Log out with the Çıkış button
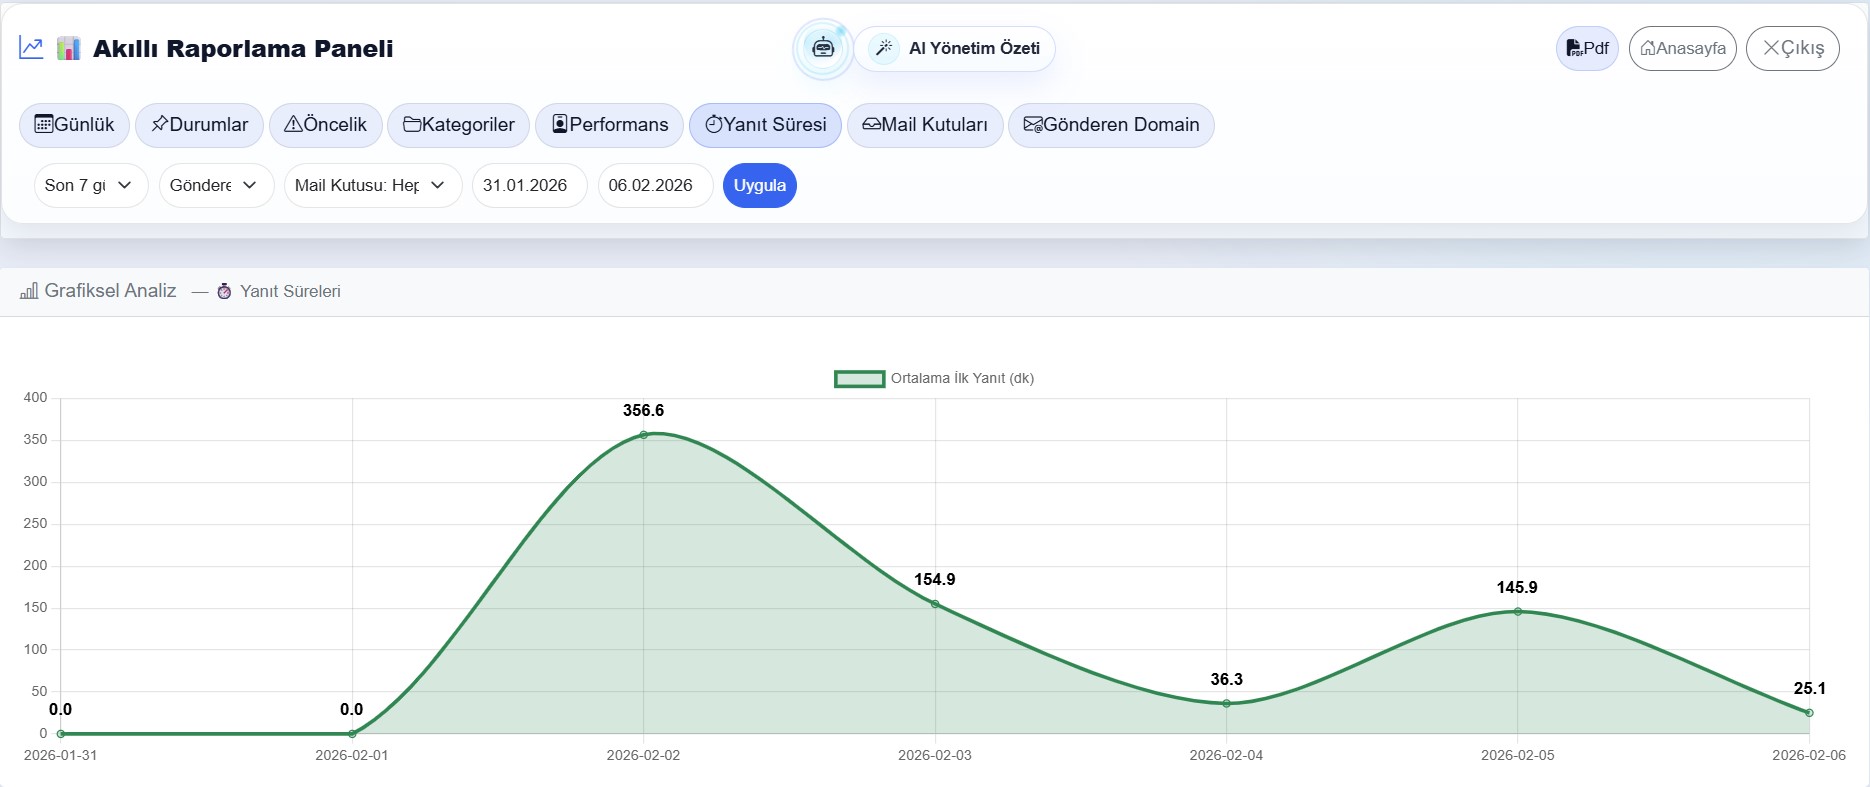The height and width of the screenshot is (787, 1870). [1792, 48]
